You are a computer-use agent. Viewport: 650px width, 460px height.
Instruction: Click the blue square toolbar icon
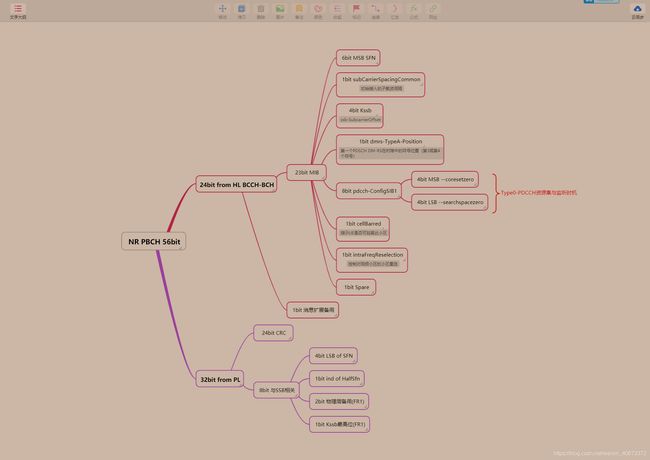pyautogui.click(x=241, y=8)
